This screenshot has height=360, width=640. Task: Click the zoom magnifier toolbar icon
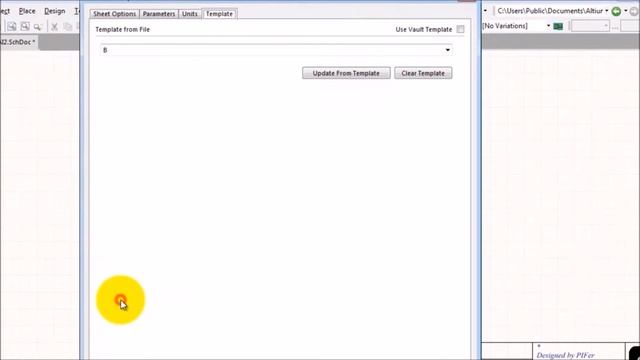38,27
